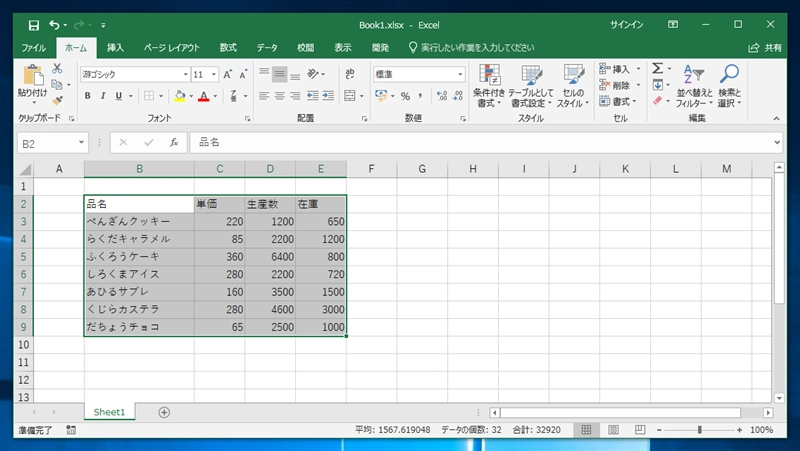Switch to the Insert tab
The height and width of the screenshot is (451, 800).
[115, 48]
